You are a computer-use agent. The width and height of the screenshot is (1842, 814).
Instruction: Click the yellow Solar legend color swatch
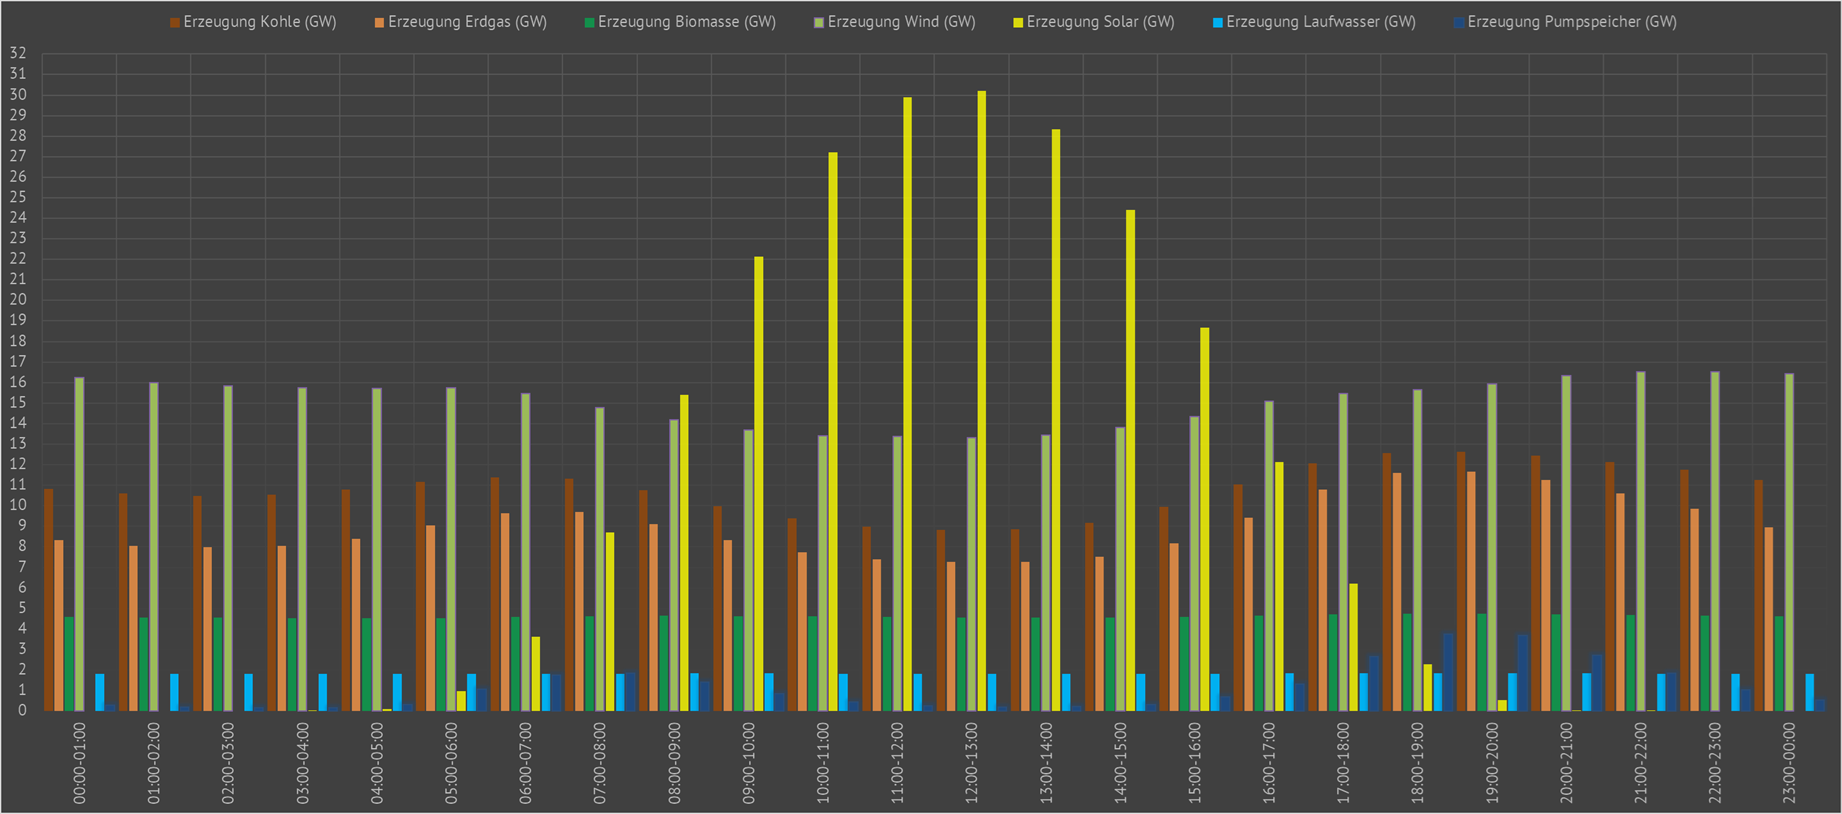[x=1018, y=22]
